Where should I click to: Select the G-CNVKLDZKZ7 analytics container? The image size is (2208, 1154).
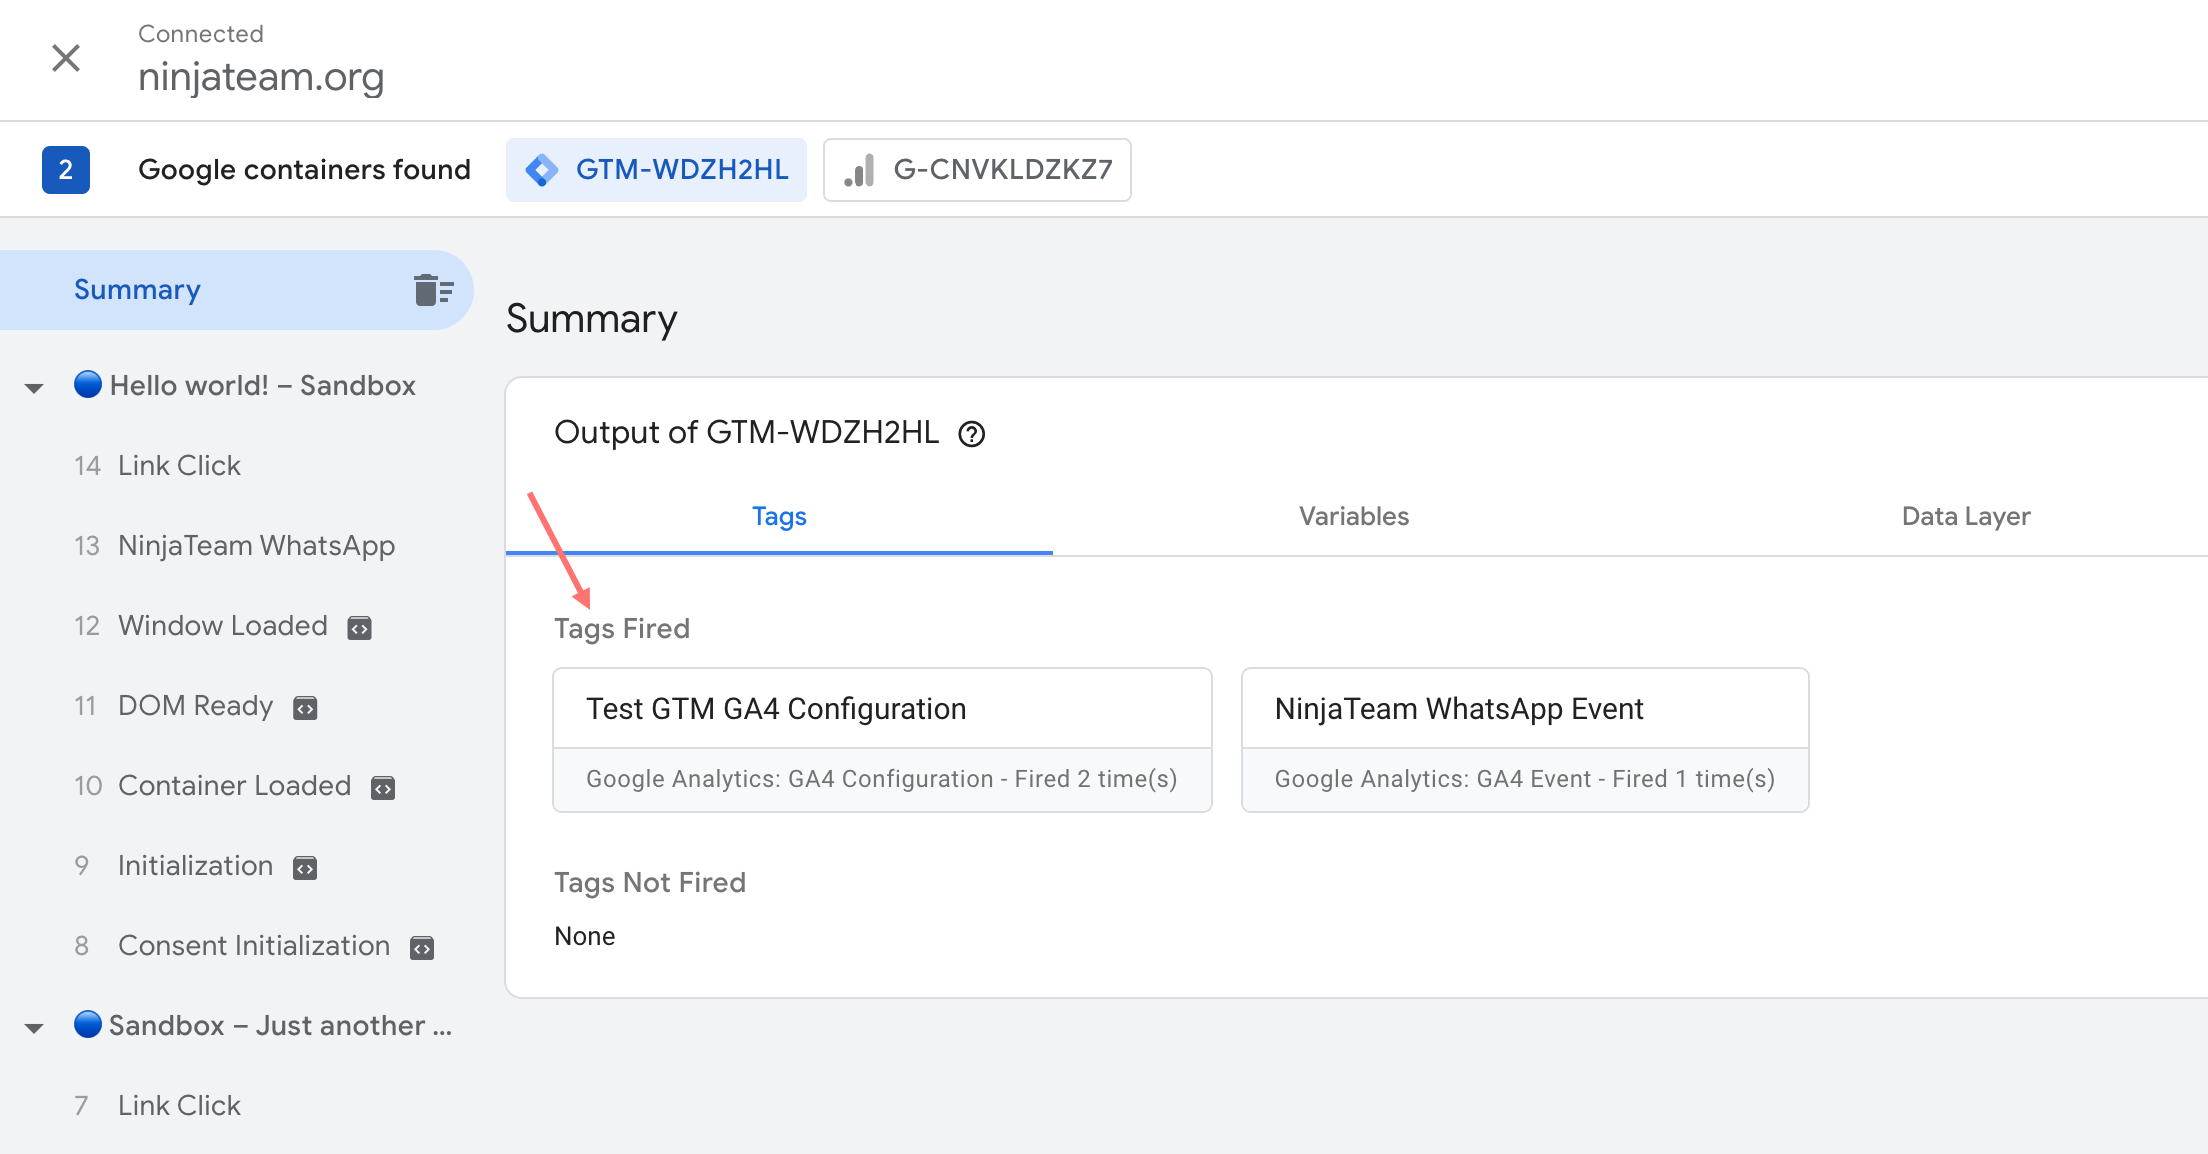pos(977,170)
